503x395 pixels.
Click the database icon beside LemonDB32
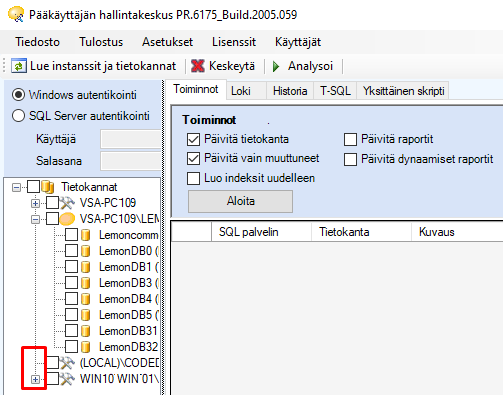click(86, 347)
